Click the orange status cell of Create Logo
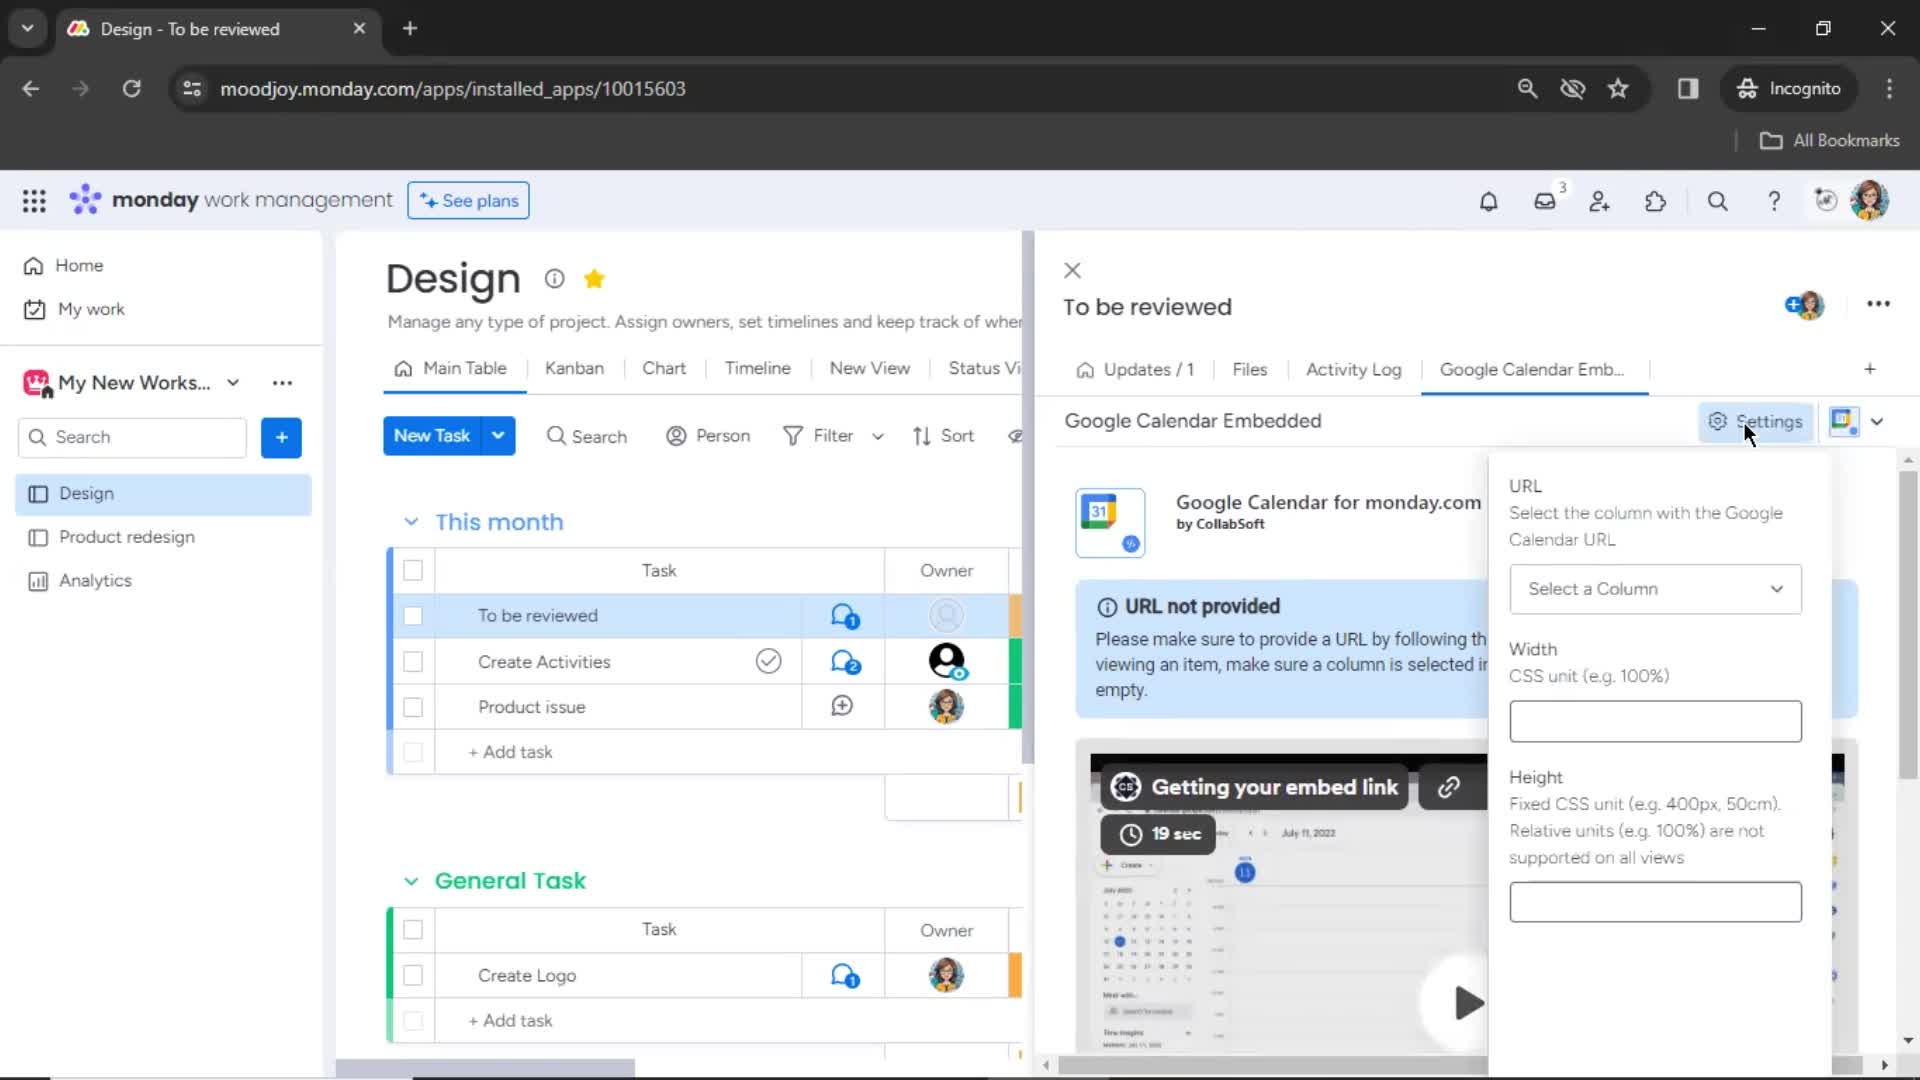This screenshot has width=1920, height=1080. point(1015,976)
